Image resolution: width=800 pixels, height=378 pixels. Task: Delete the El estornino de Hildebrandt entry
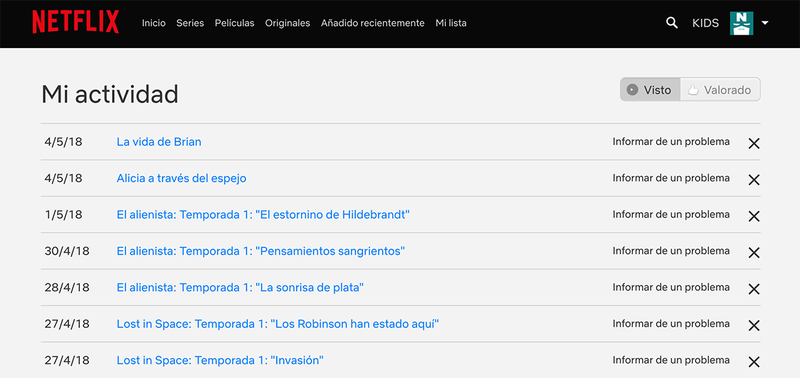(754, 216)
